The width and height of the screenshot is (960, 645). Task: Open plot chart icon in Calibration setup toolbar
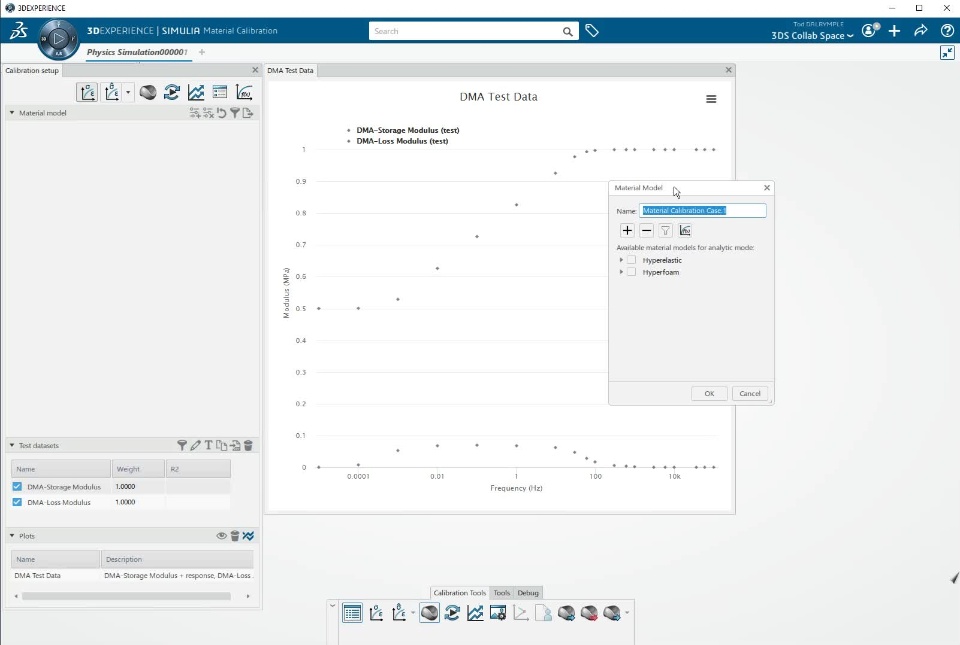pyautogui.click(x=196, y=92)
